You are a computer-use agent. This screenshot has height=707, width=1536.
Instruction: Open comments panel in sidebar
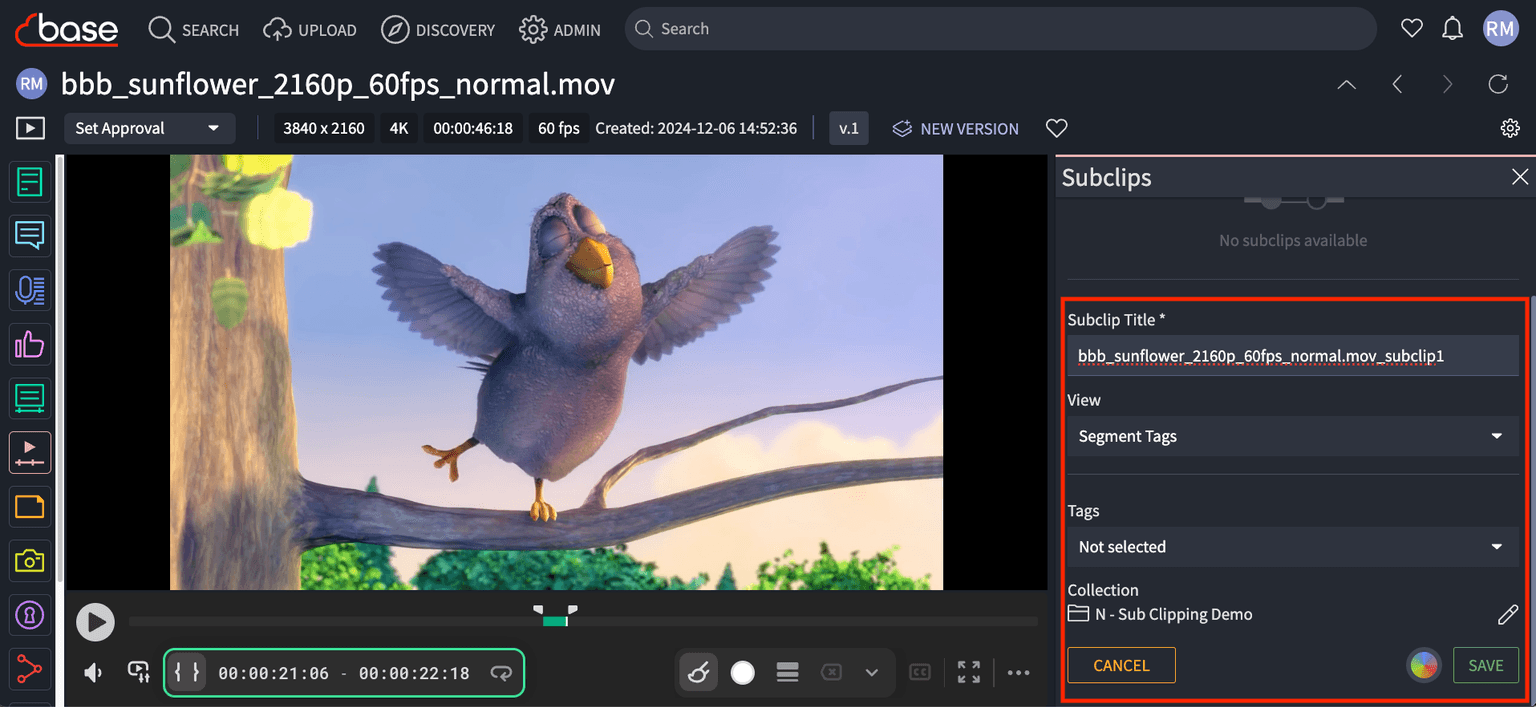click(30, 236)
